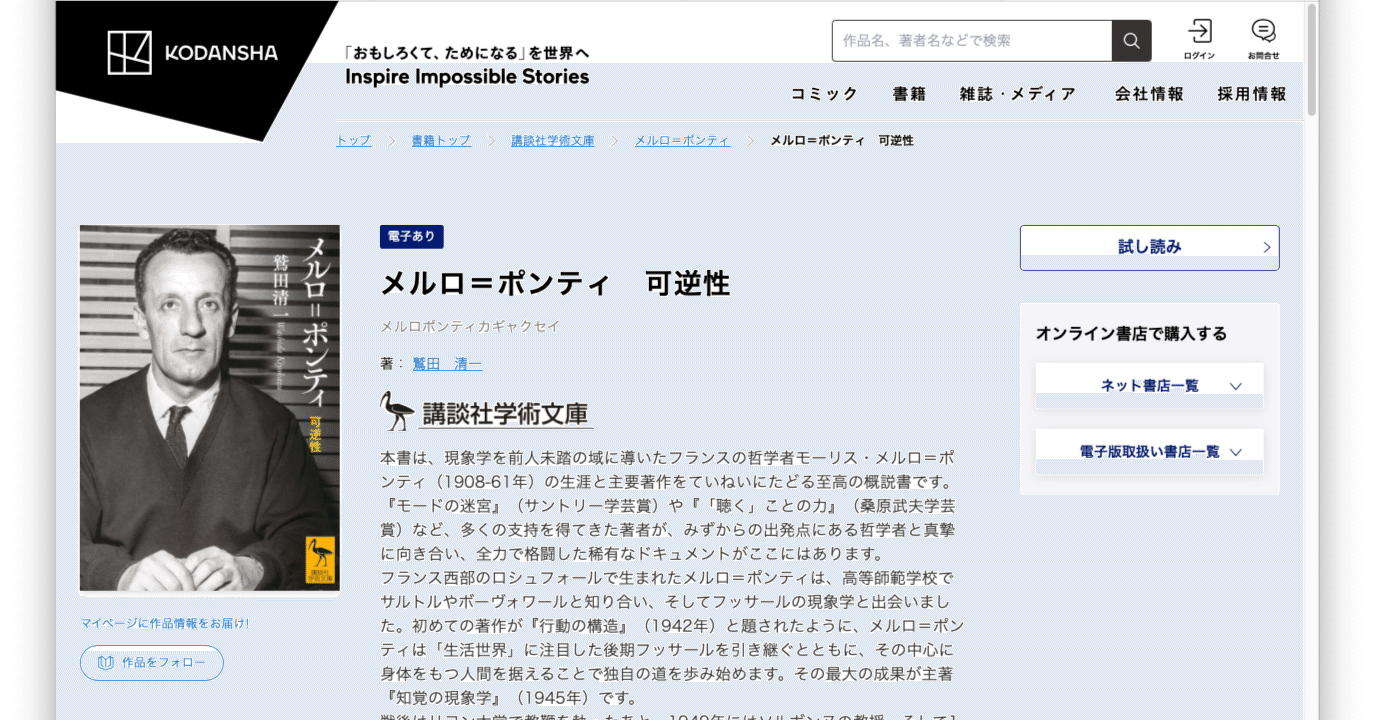Open the author link 鷲田 清一
Image resolution: width=1375 pixels, height=720 pixels.
coord(446,364)
